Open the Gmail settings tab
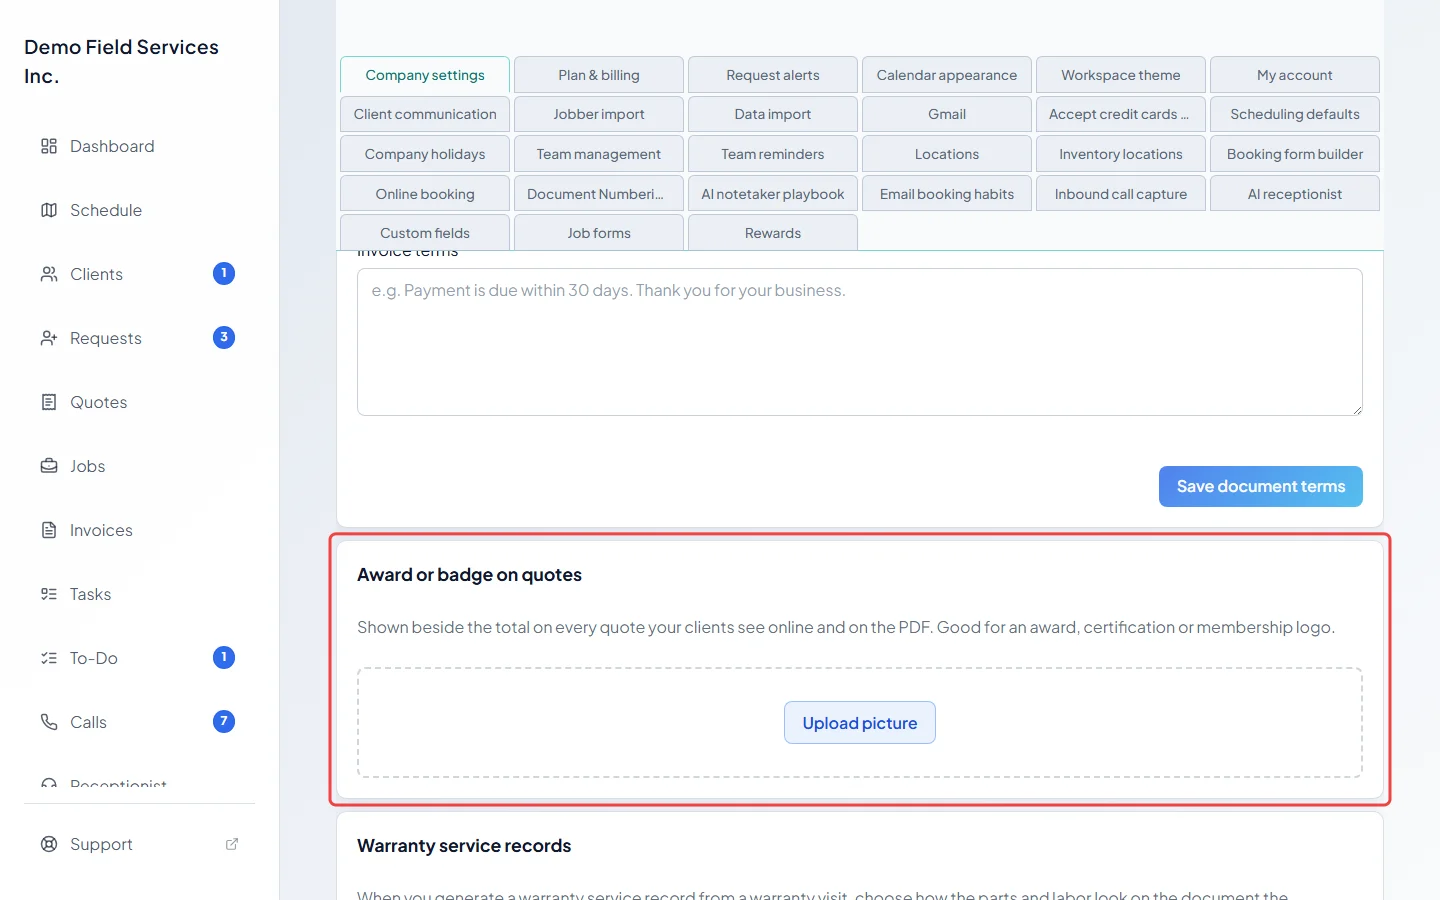Viewport: 1440px width, 900px height. pos(947,114)
